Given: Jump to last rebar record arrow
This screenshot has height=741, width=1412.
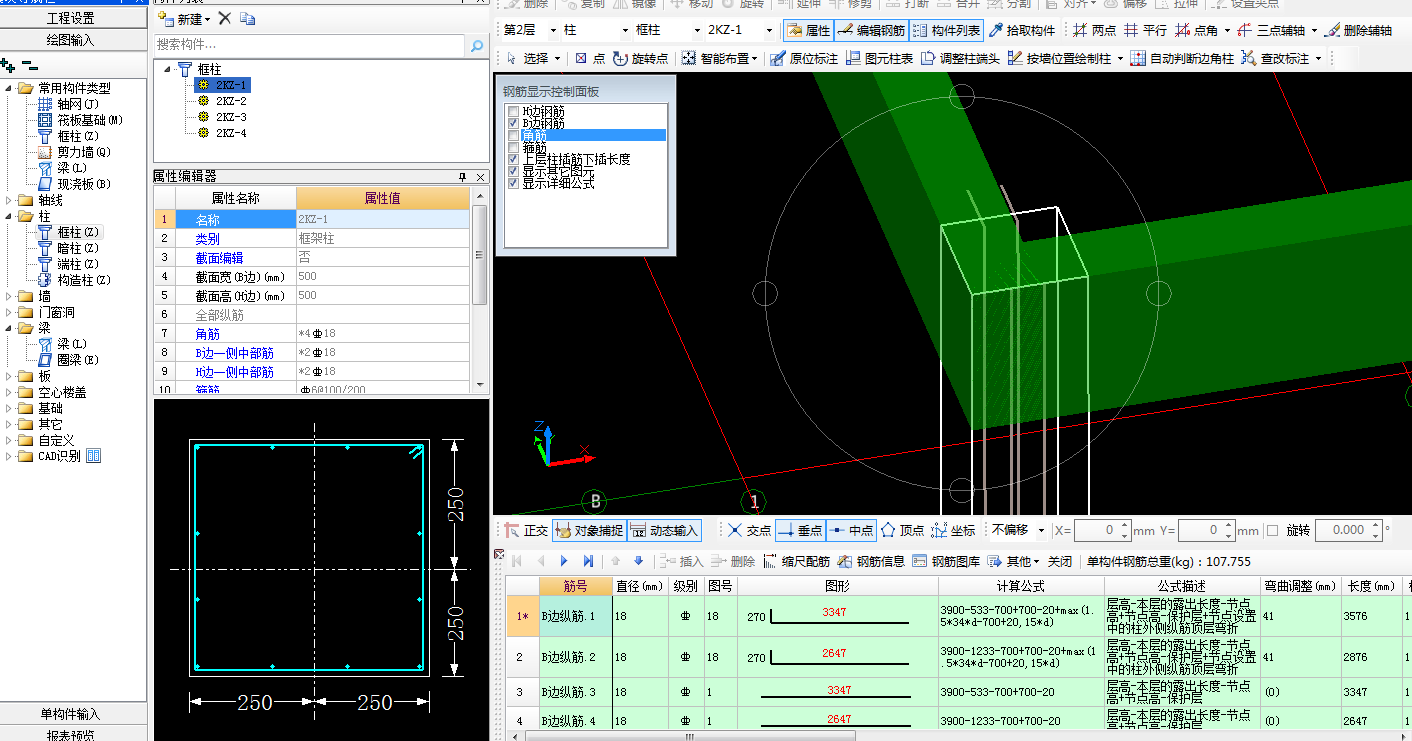Looking at the screenshot, I should (x=588, y=562).
